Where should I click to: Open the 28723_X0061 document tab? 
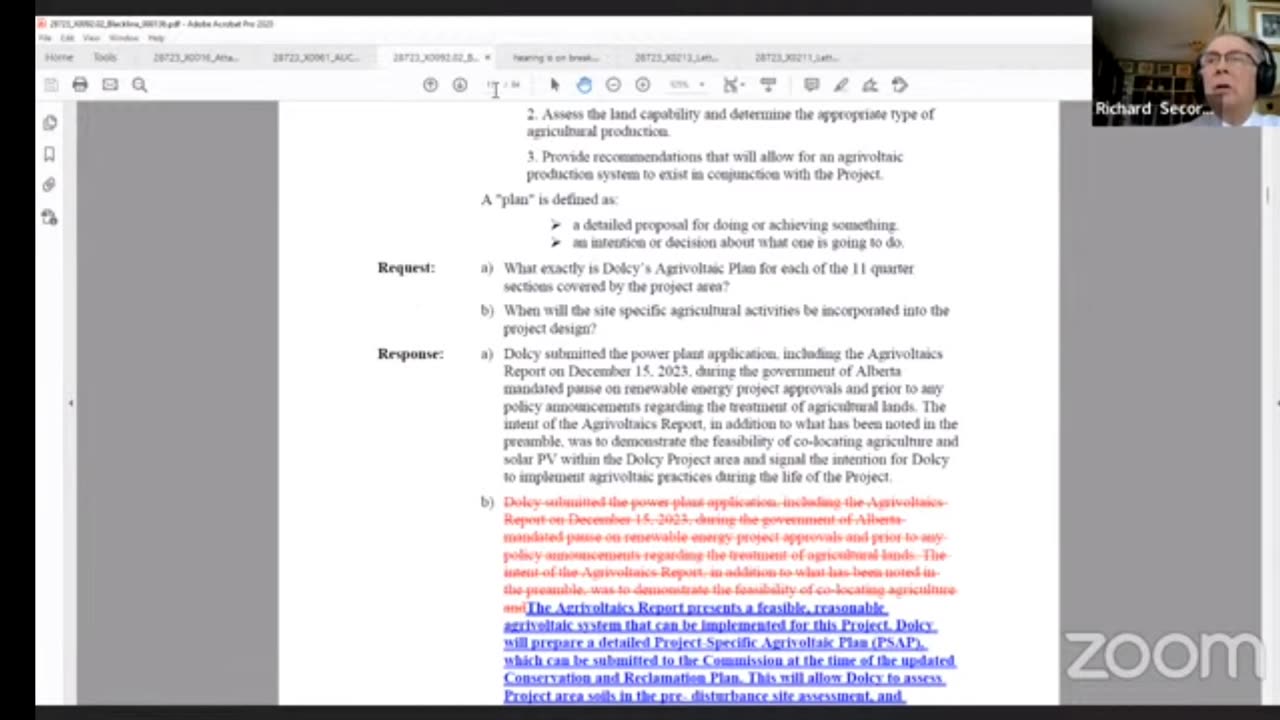[x=316, y=58]
